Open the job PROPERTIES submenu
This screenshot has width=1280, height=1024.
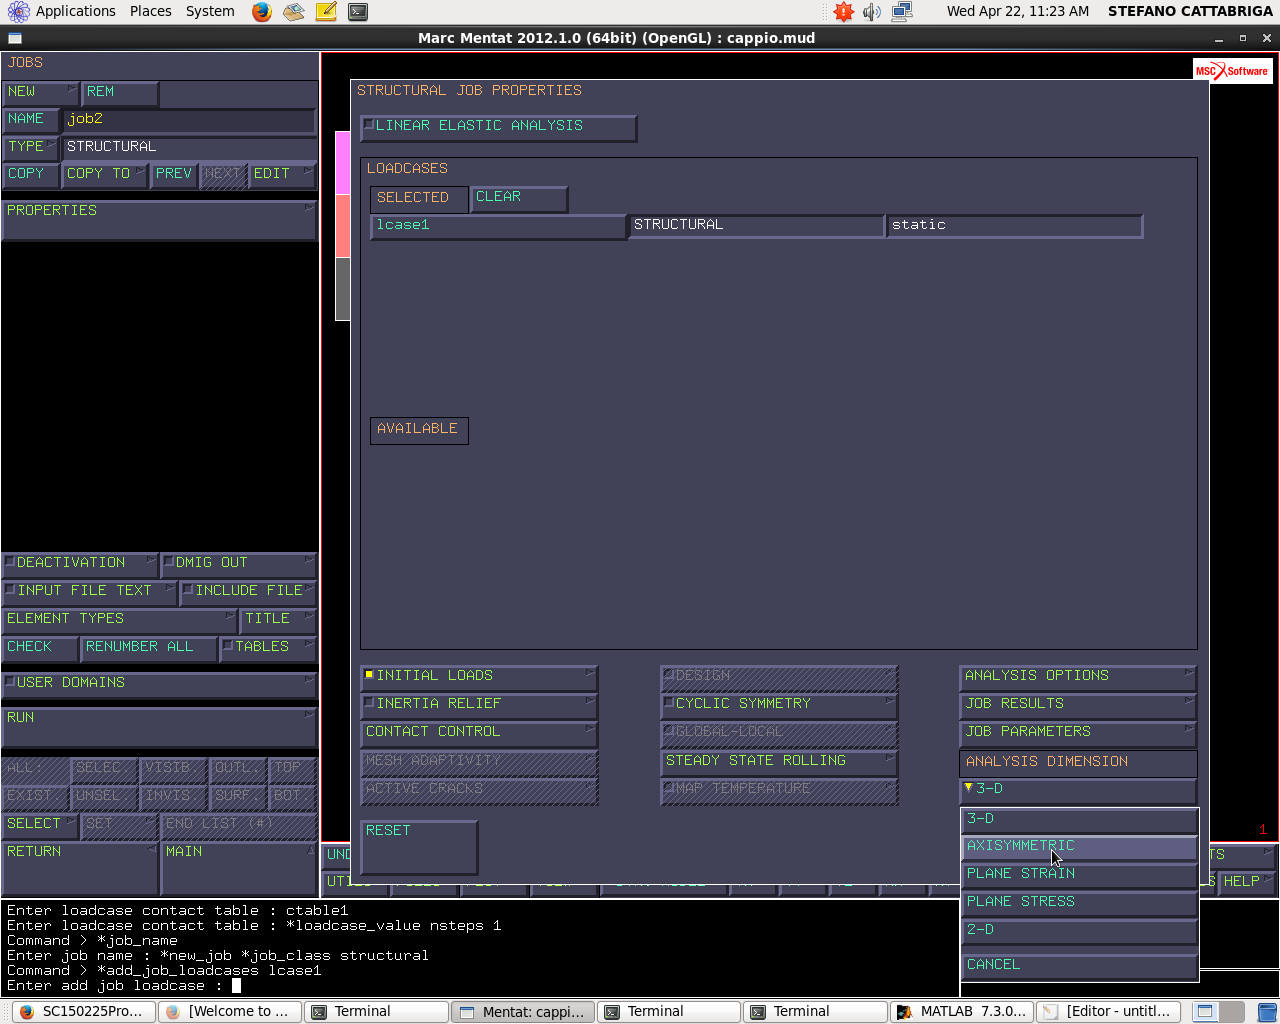pyautogui.click(x=159, y=220)
